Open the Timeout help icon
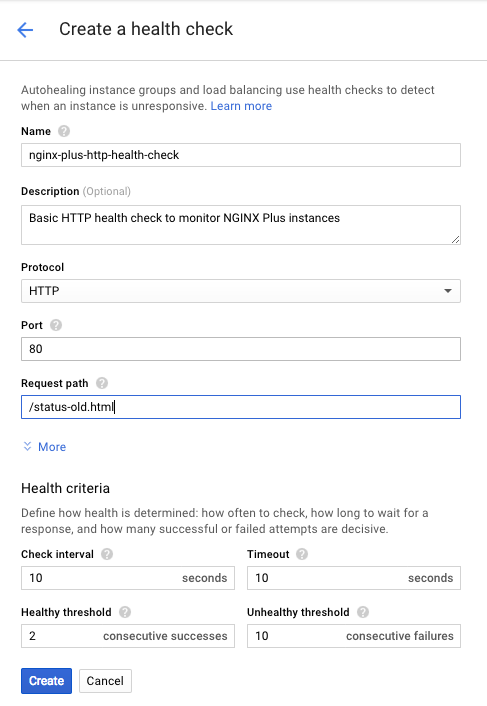This screenshot has width=487, height=706. (302, 554)
